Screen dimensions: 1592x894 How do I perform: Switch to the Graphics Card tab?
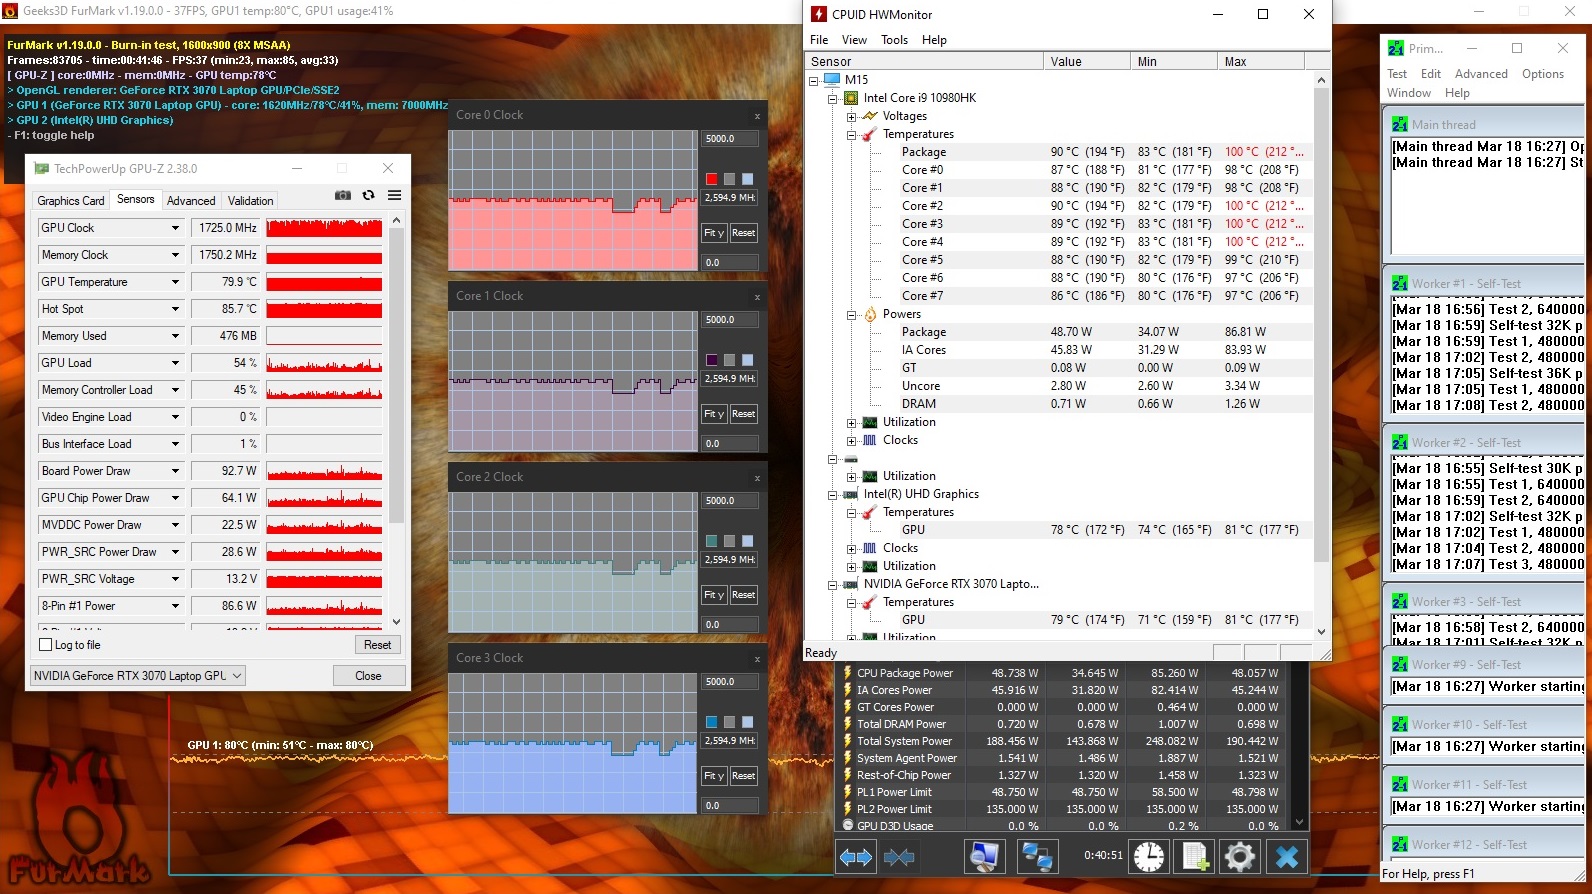[x=71, y=201]
